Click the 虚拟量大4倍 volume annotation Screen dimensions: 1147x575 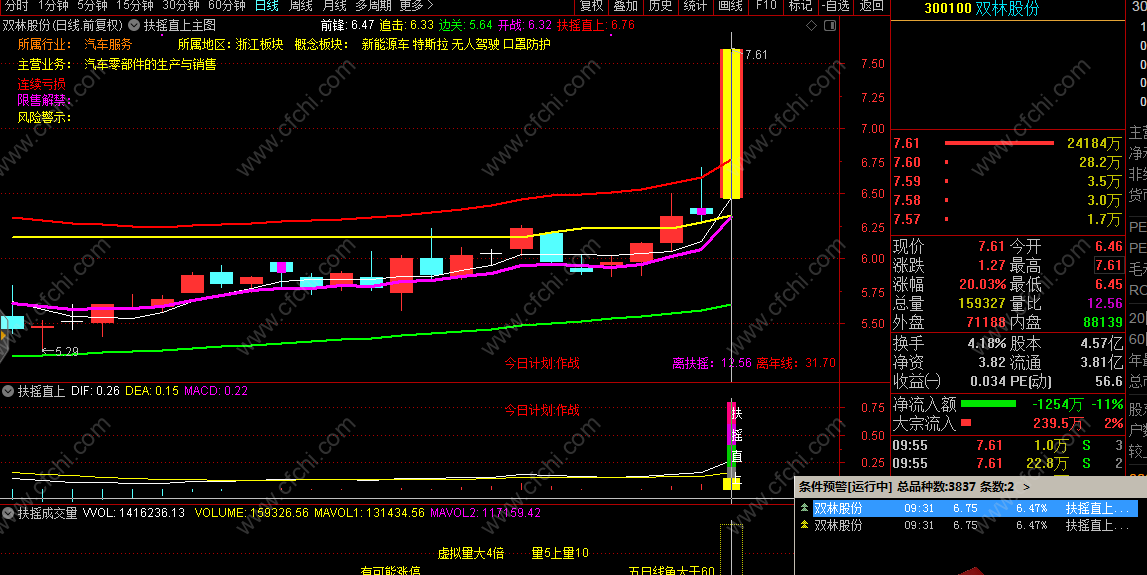(471, 553)
